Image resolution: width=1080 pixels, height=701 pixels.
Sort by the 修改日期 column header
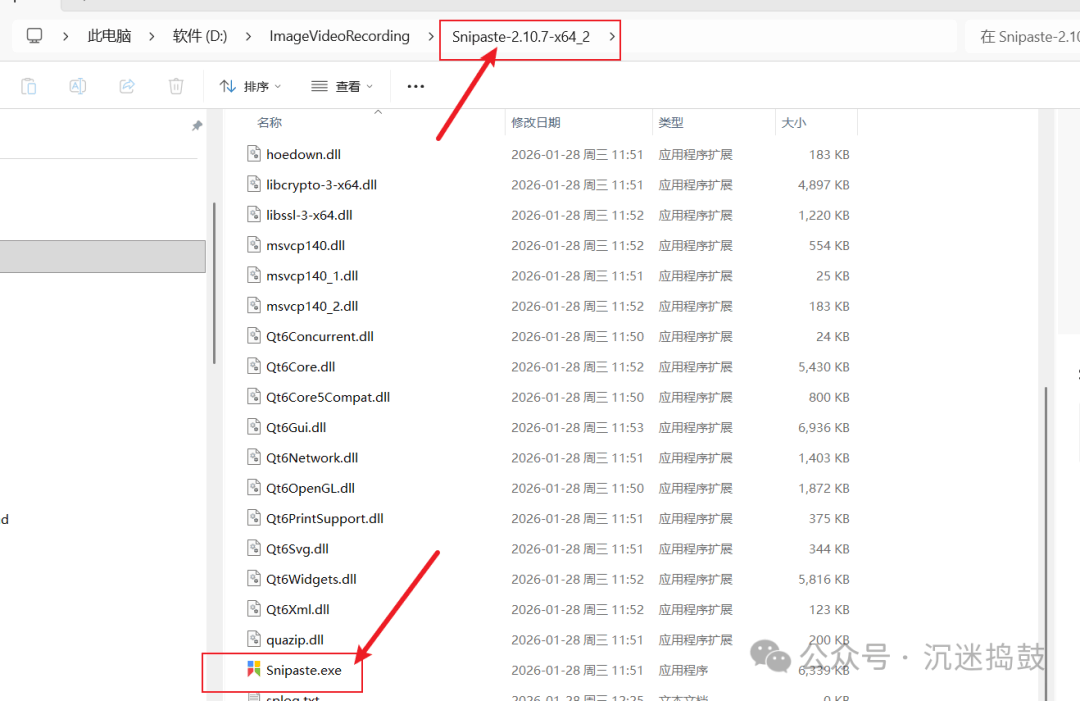pyautogui.click(x=536, y=122)
